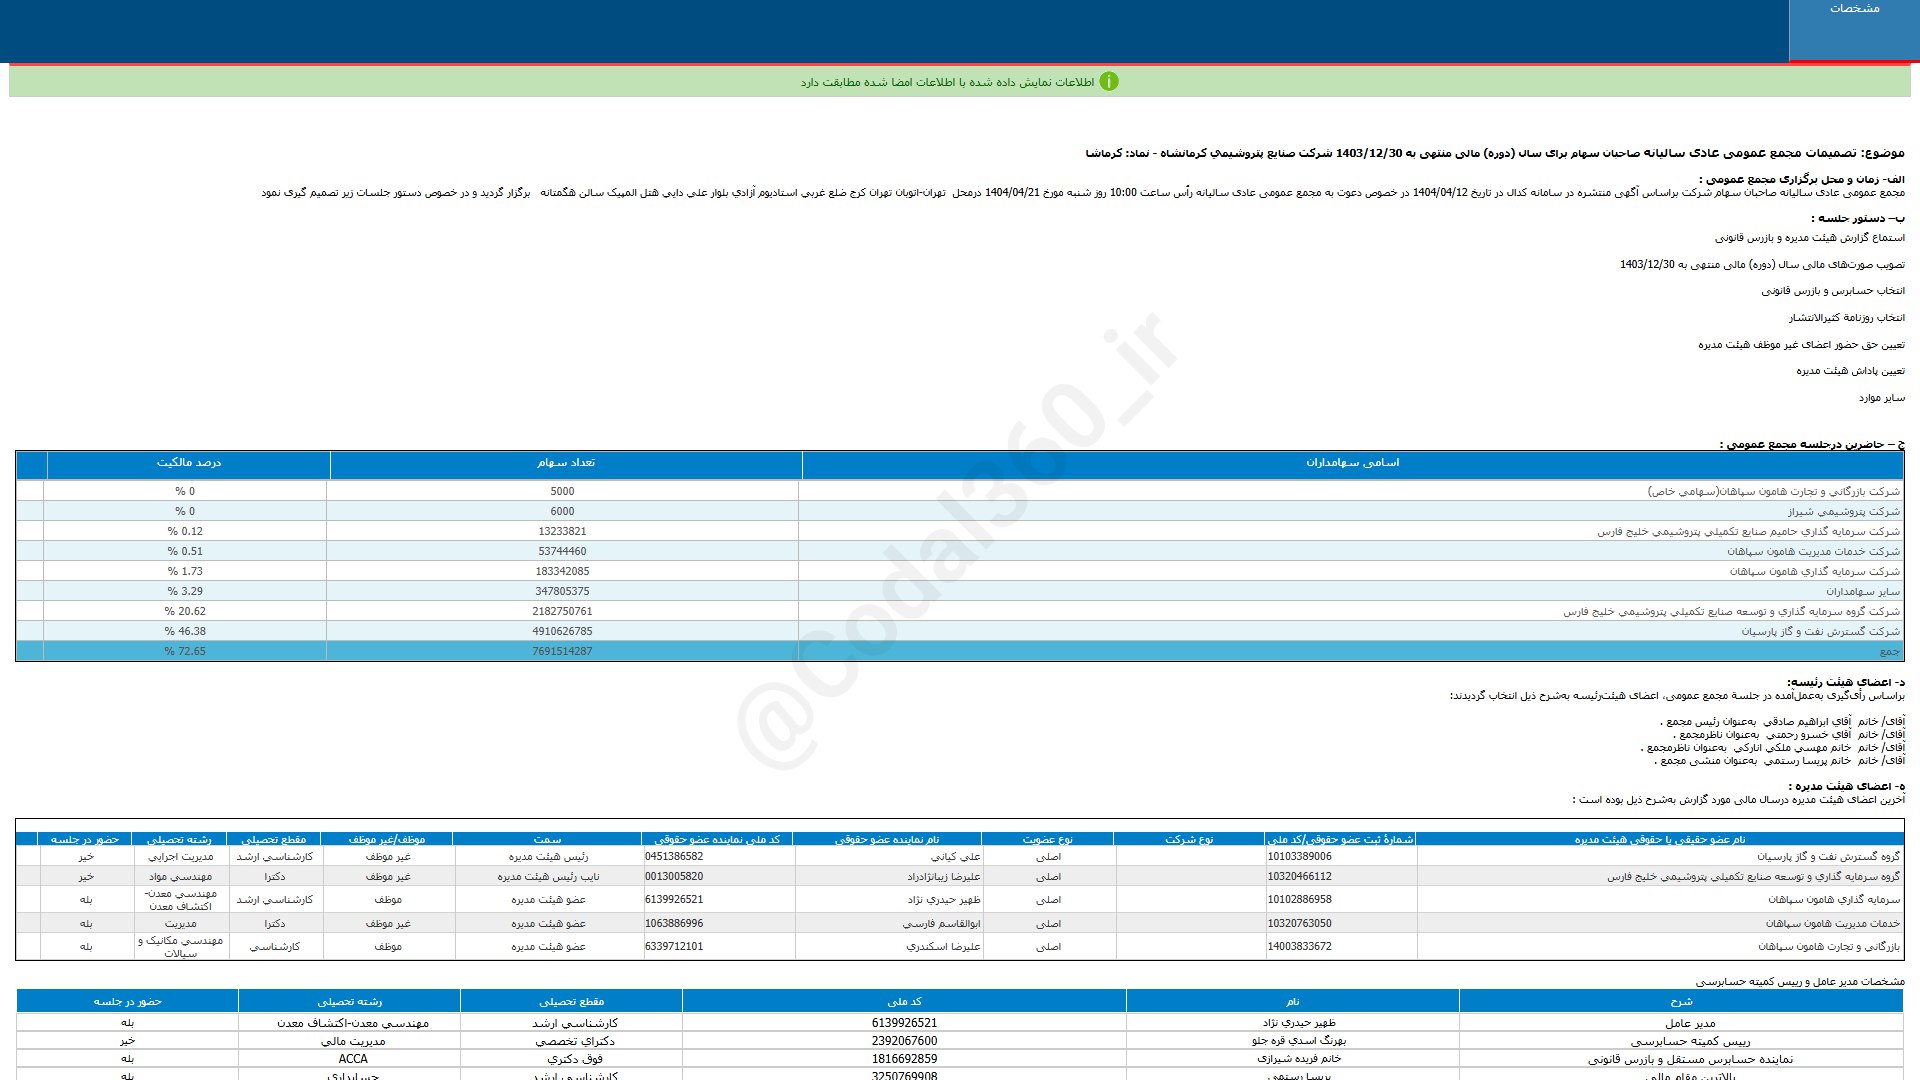Image resolution: width=1920 pixels, height=1080 pixels.
Task: Select the نوع عضویت column header
Action: (x=1047, y=839)
